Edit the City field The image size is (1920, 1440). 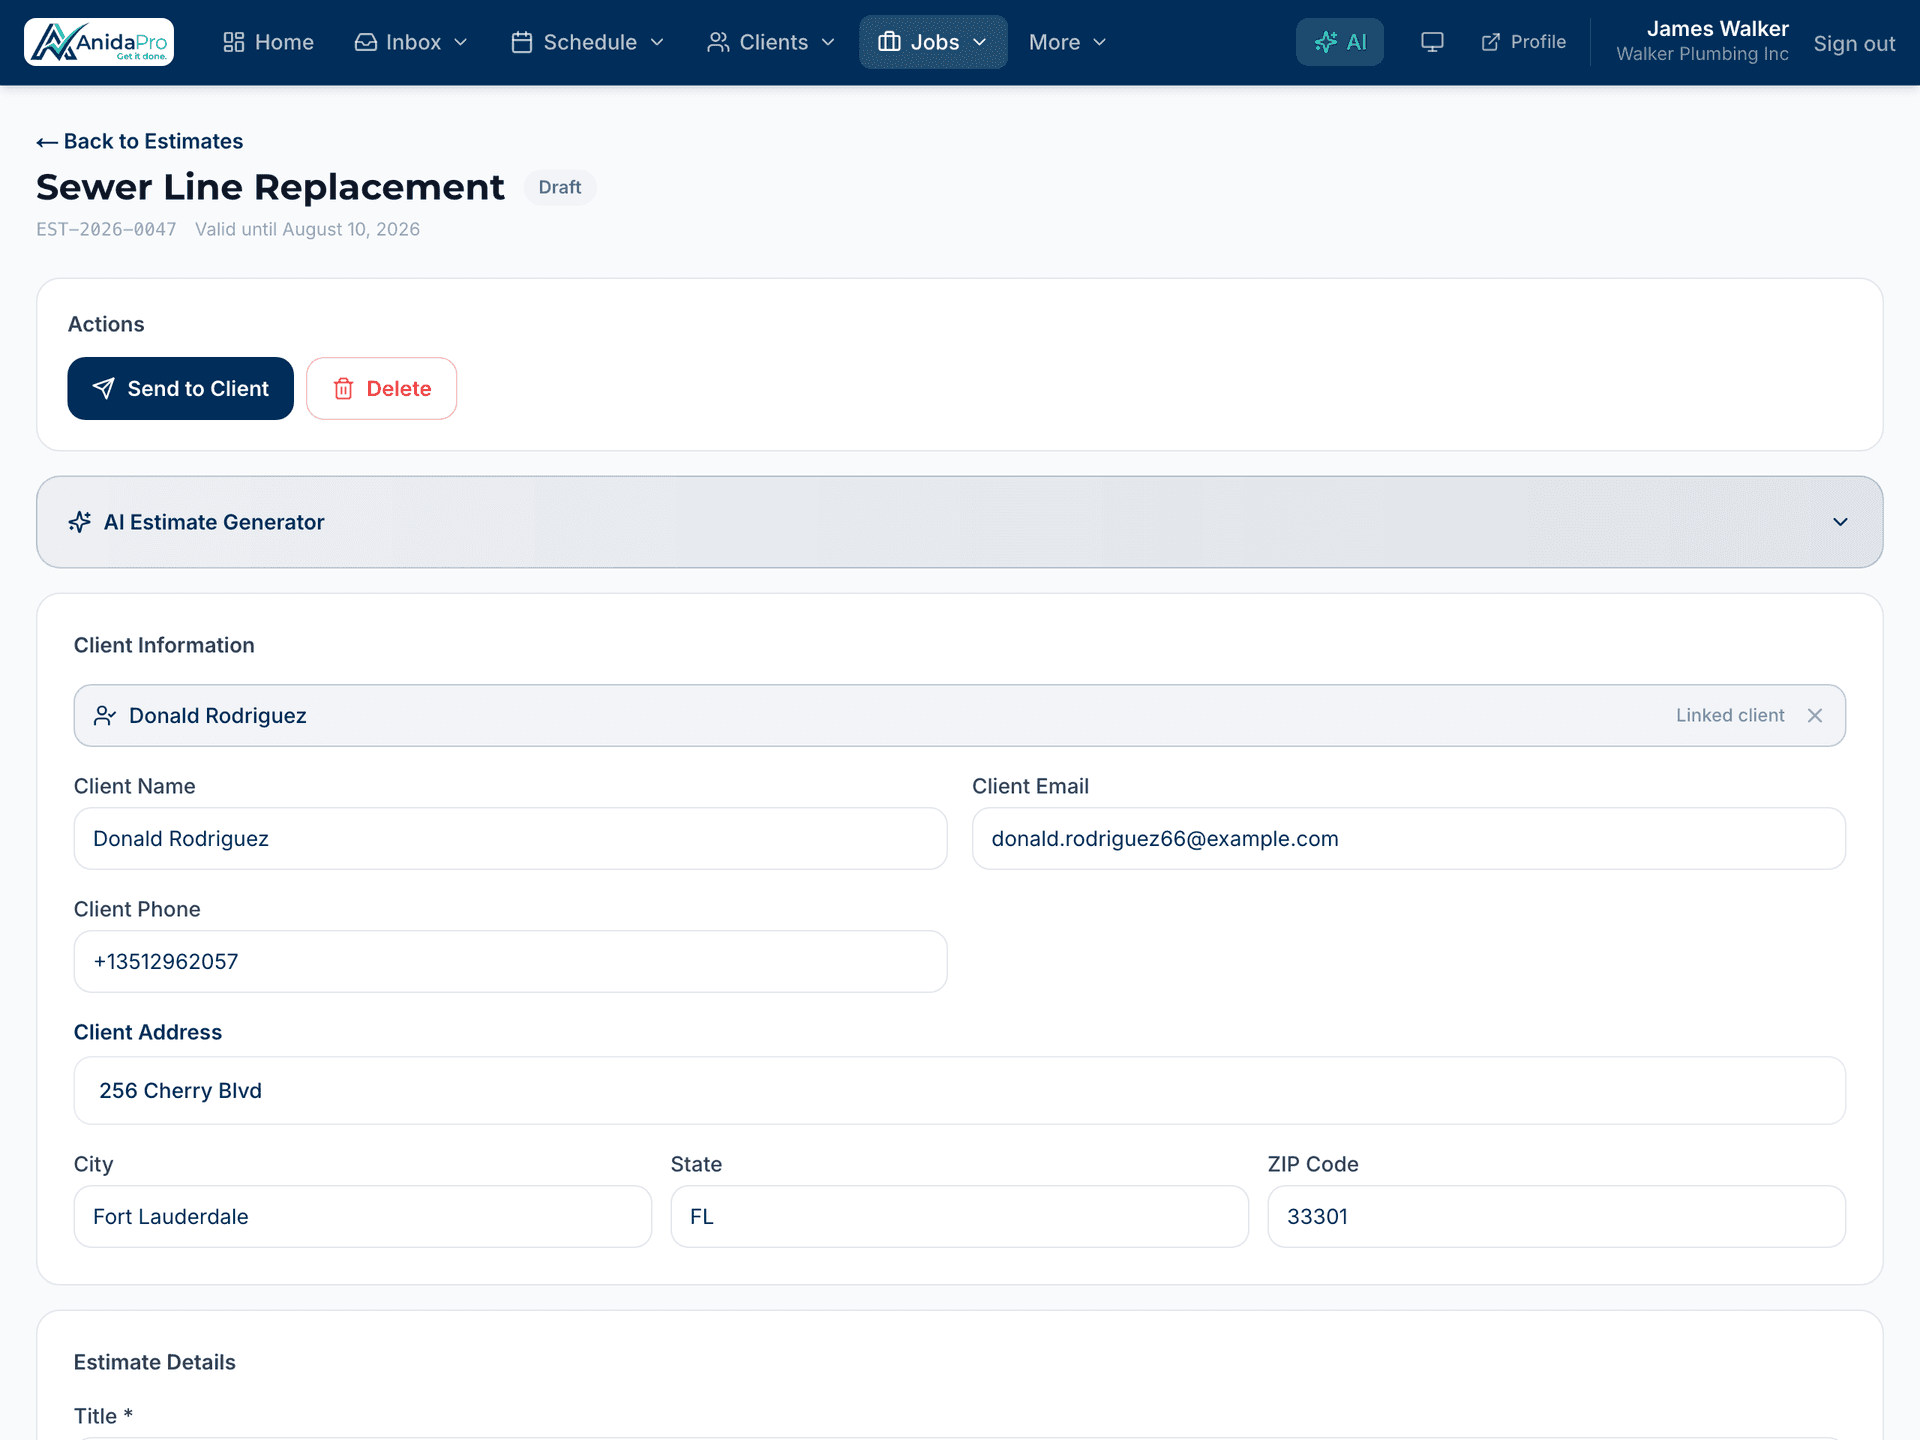pyautogui.click(x=363, y=1216)
